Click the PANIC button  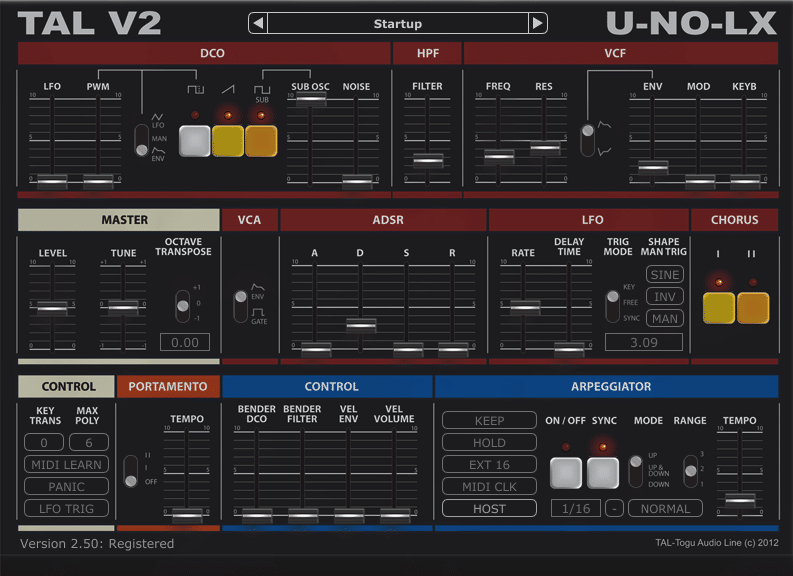point(66,486)
